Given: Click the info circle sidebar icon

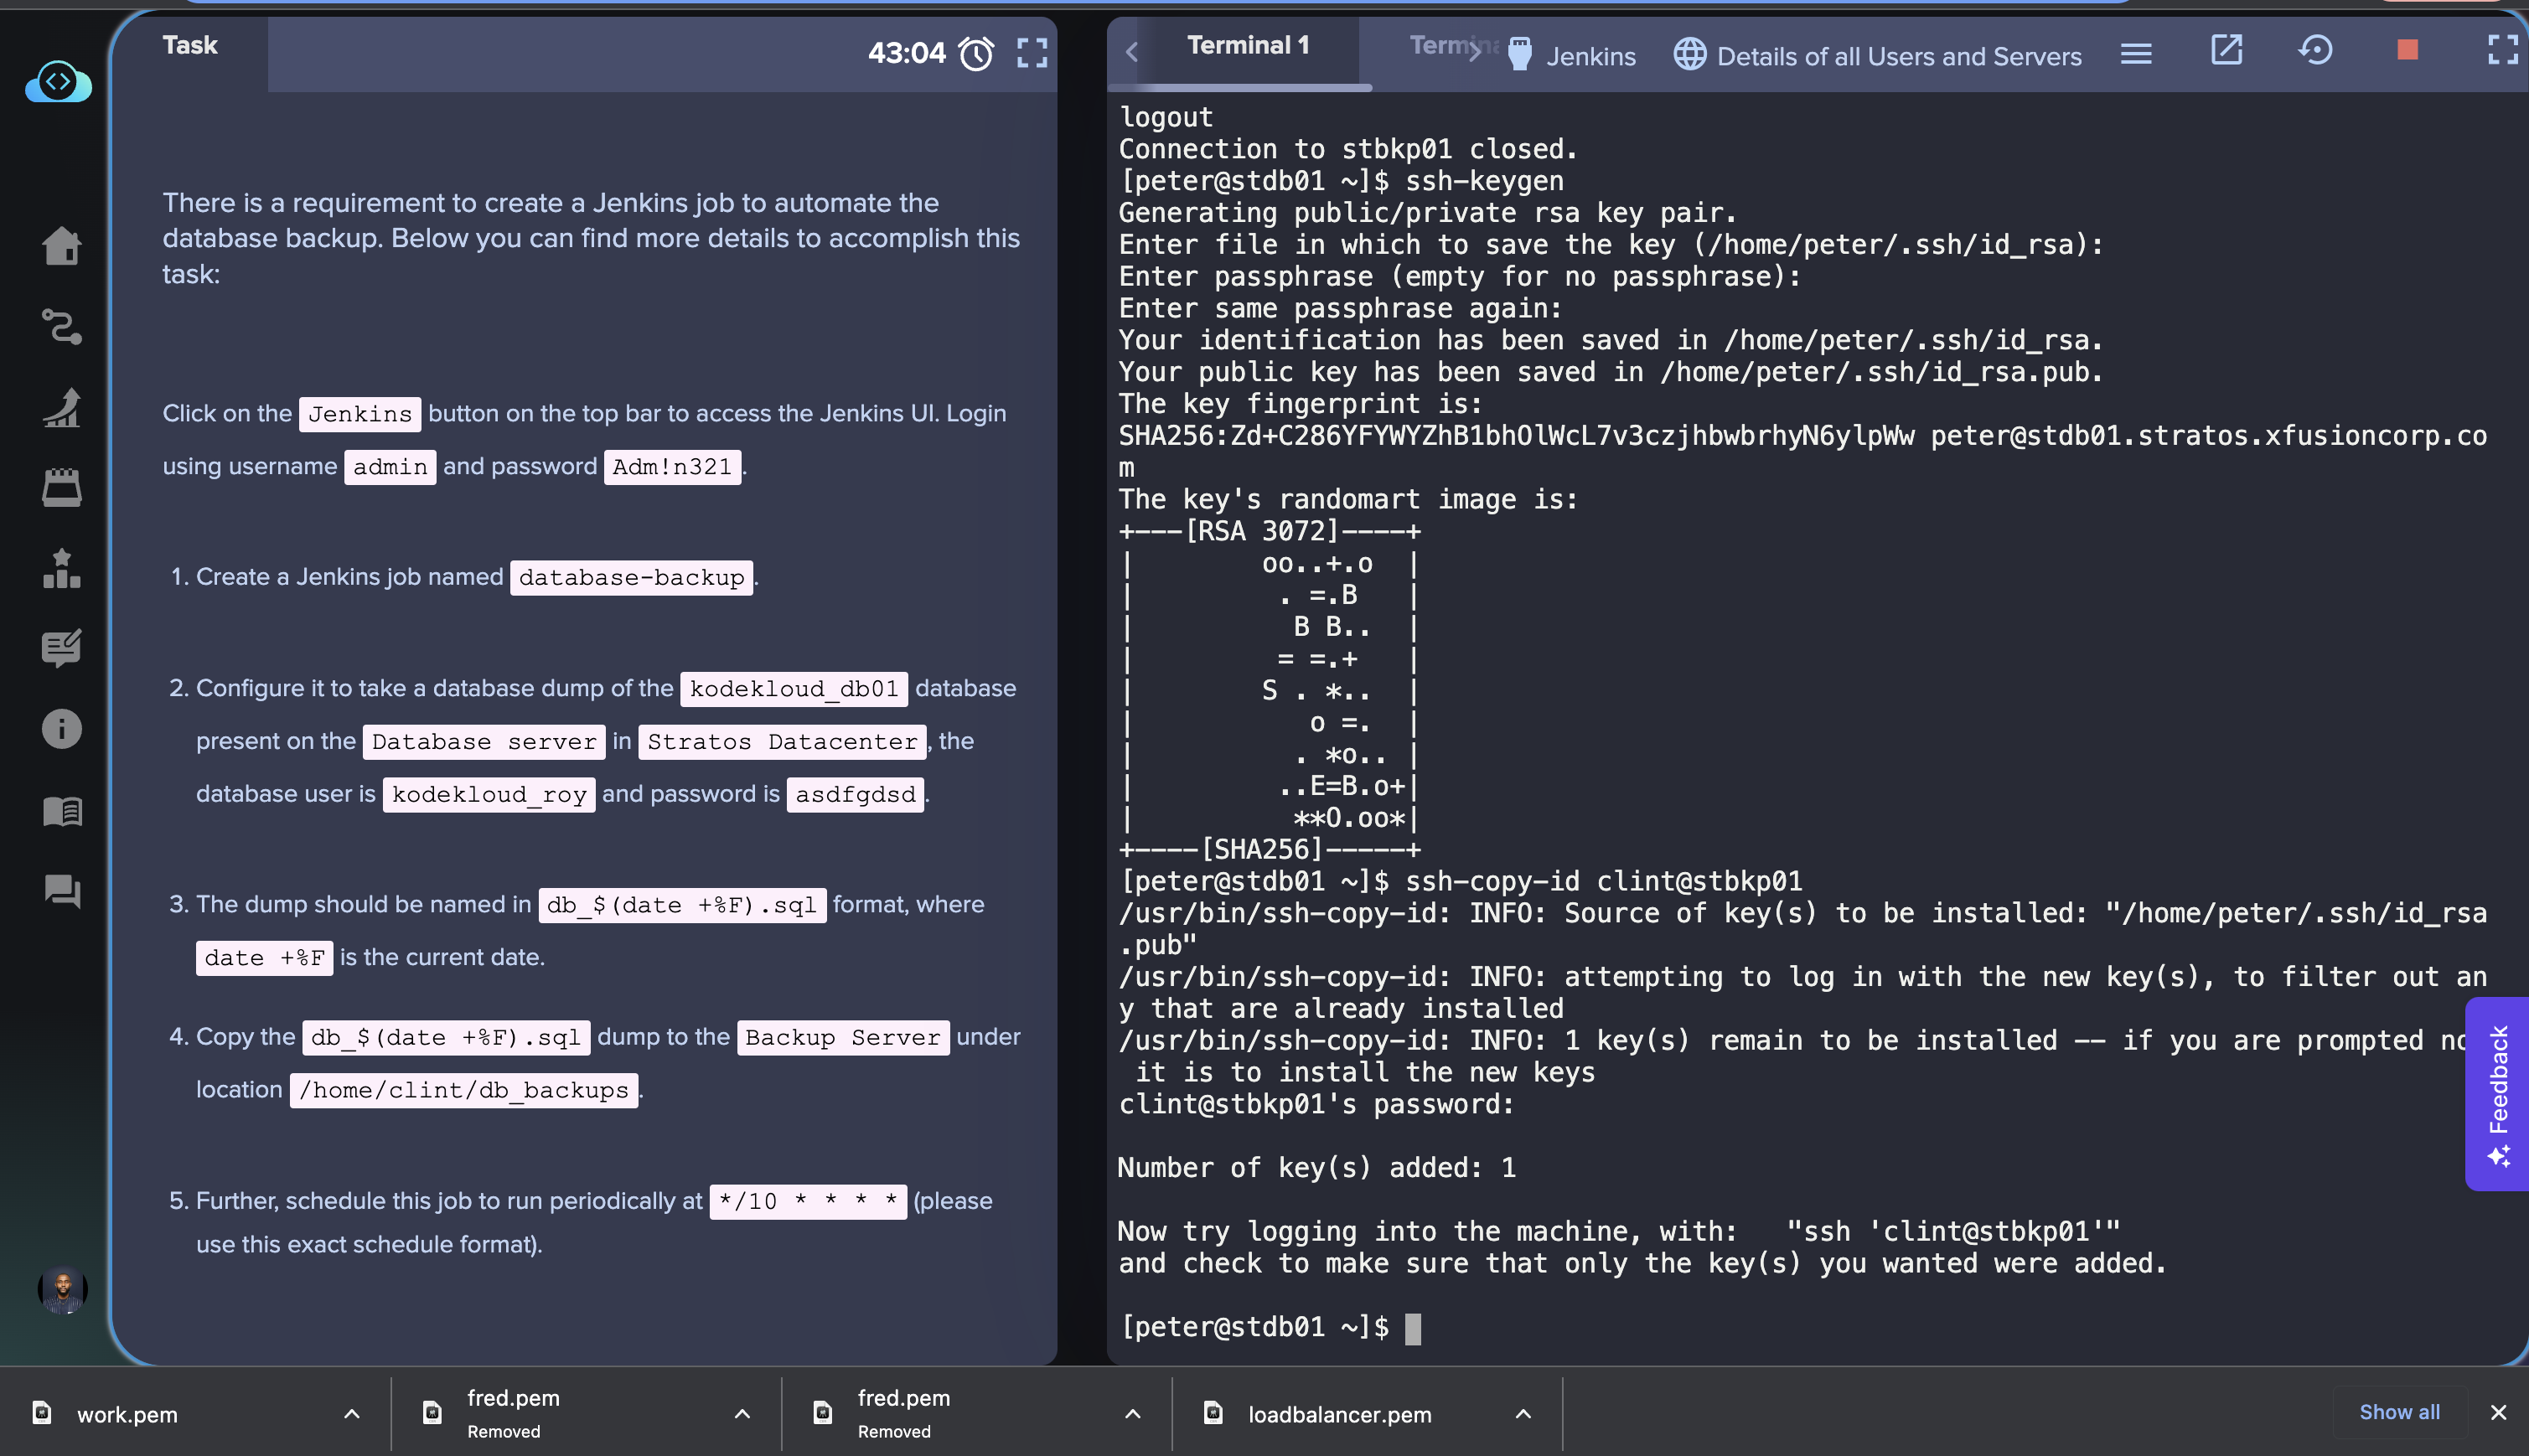Looking at the screenshot, I should (x=62, y=729).
